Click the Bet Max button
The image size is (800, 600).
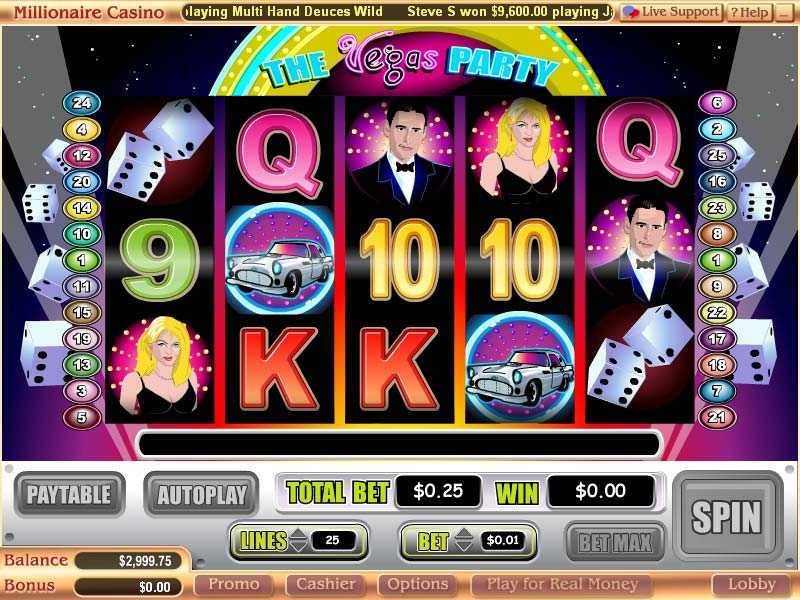coord(615,542)
